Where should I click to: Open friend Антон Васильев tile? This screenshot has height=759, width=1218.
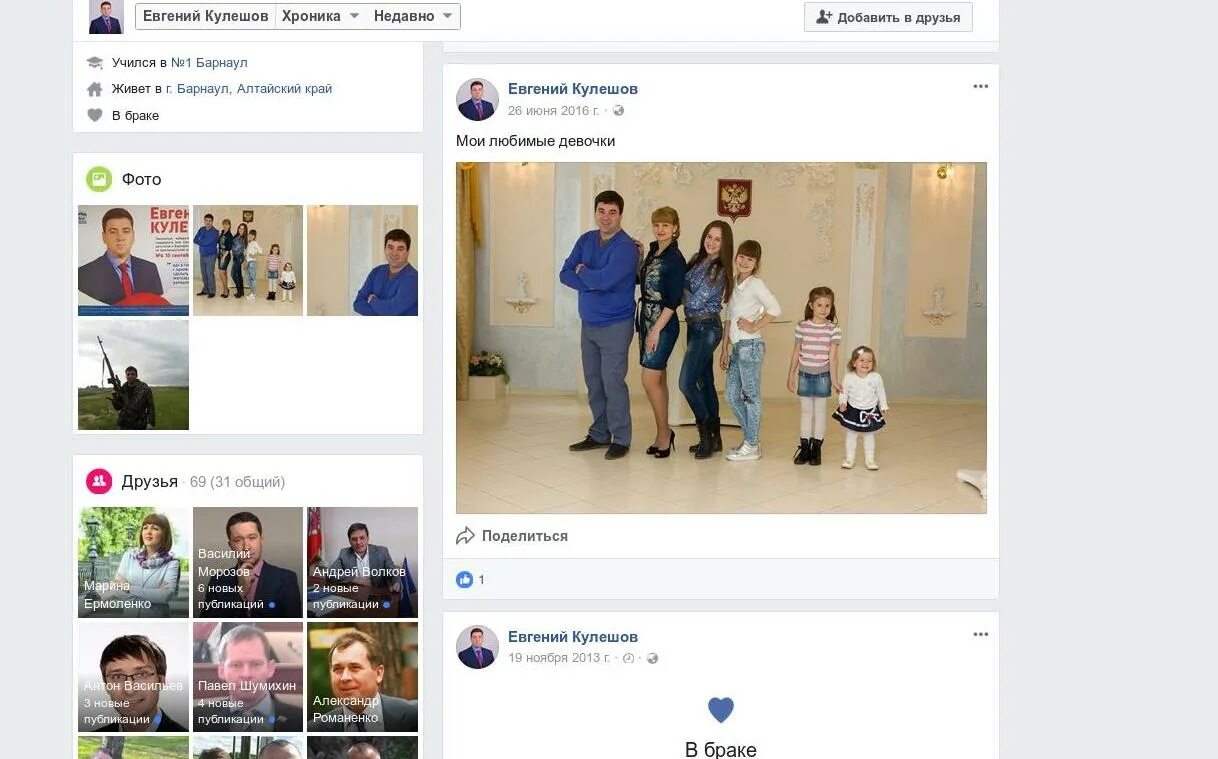(x=133, y=677)
